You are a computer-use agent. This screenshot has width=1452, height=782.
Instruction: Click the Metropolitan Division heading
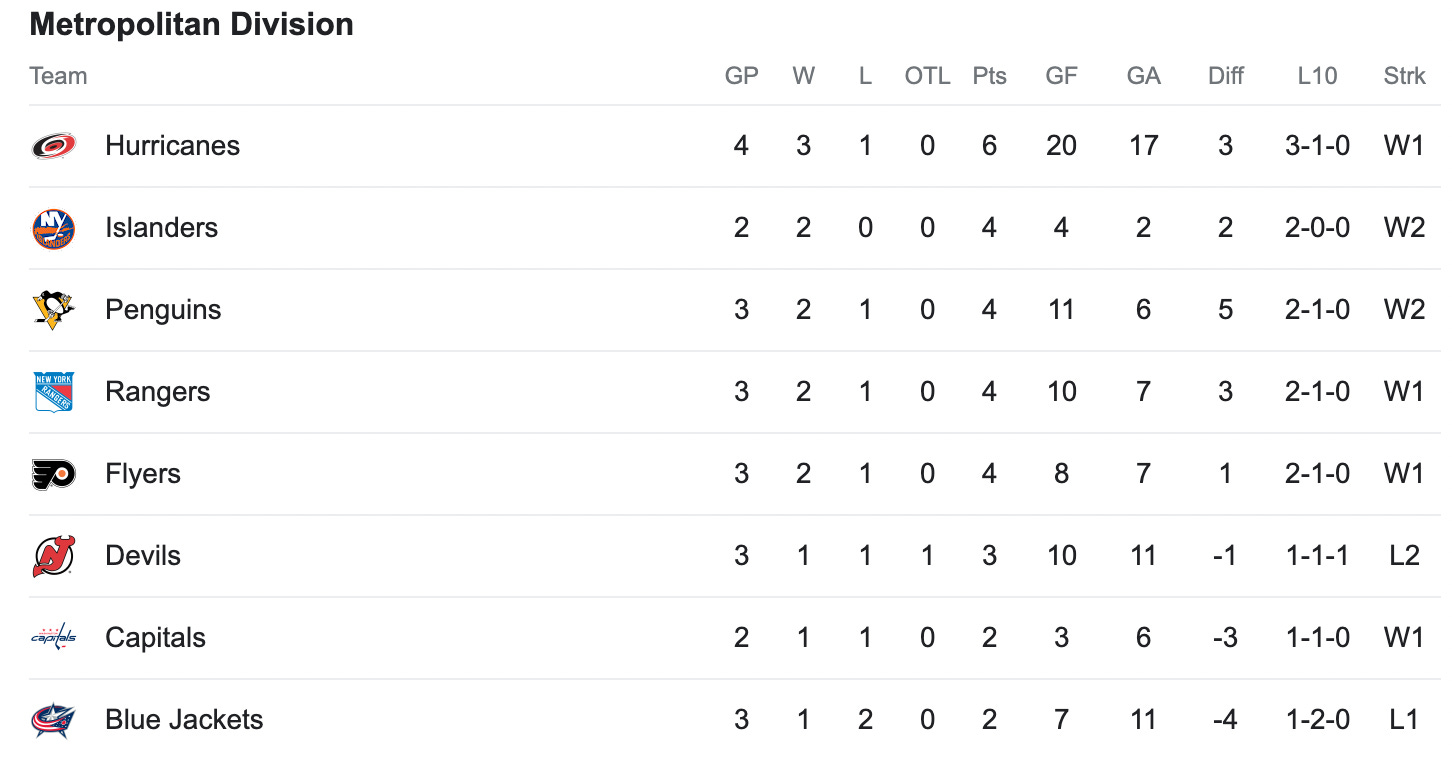pyautogui.click(x=191, y=24)
